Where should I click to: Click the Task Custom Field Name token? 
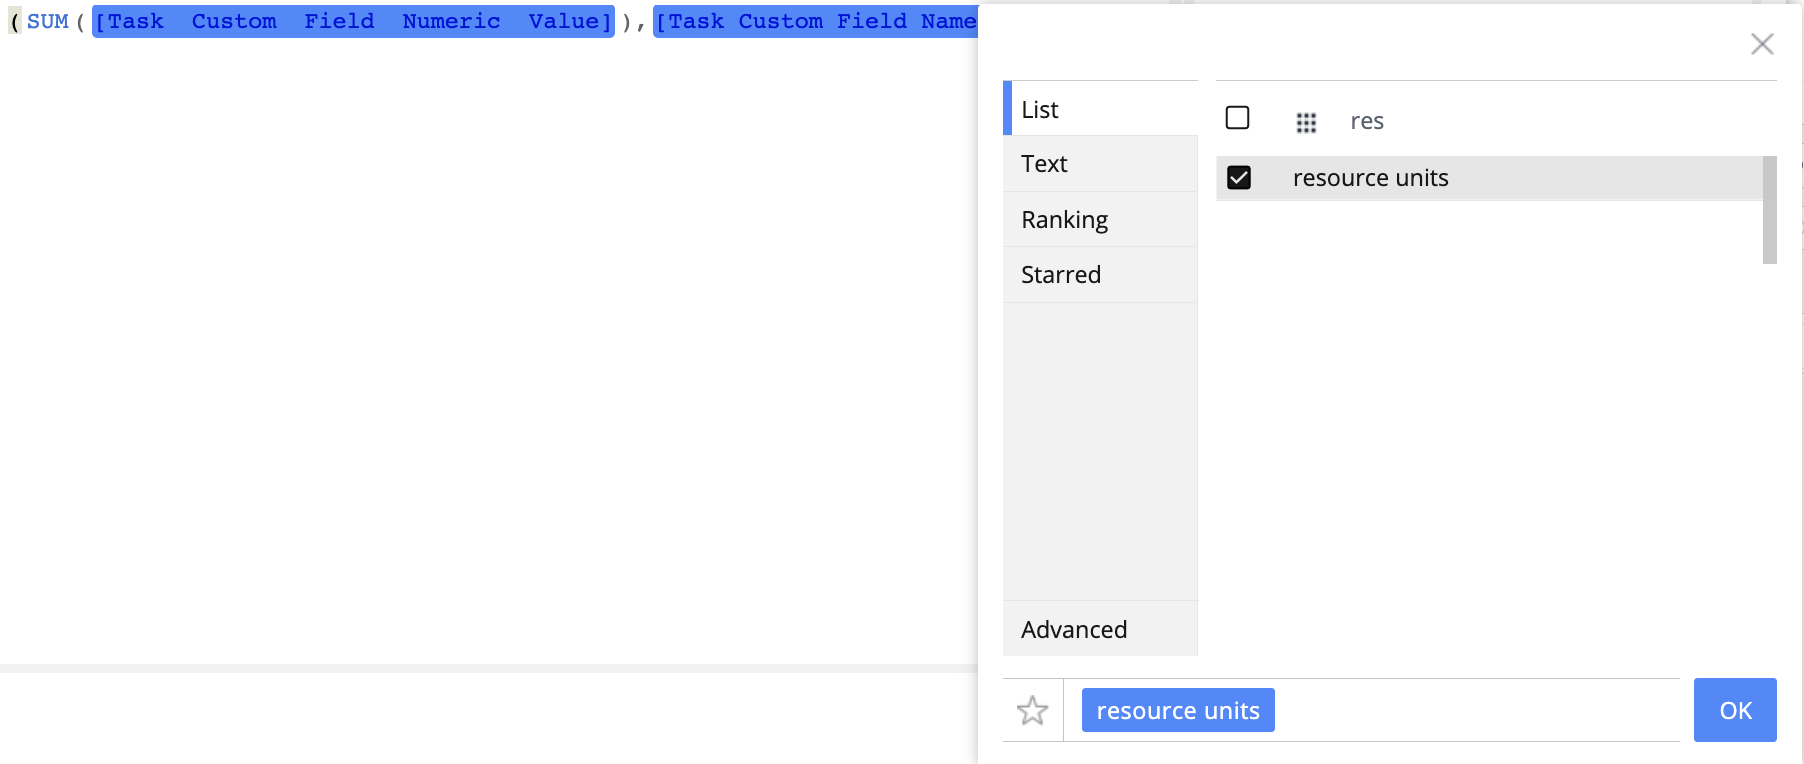pyautogui.click(x=816, y=21)
